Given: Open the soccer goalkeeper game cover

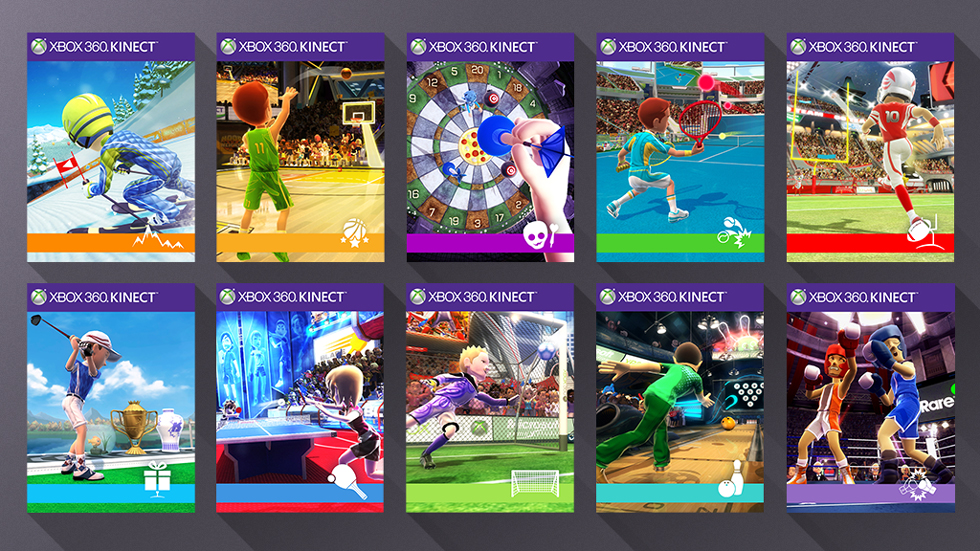Looking at the screenshot, I should (490, 398).
